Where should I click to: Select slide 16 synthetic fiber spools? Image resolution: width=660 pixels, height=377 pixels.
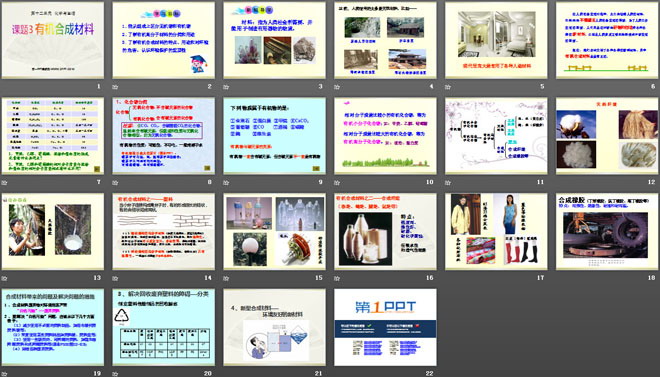385,231
